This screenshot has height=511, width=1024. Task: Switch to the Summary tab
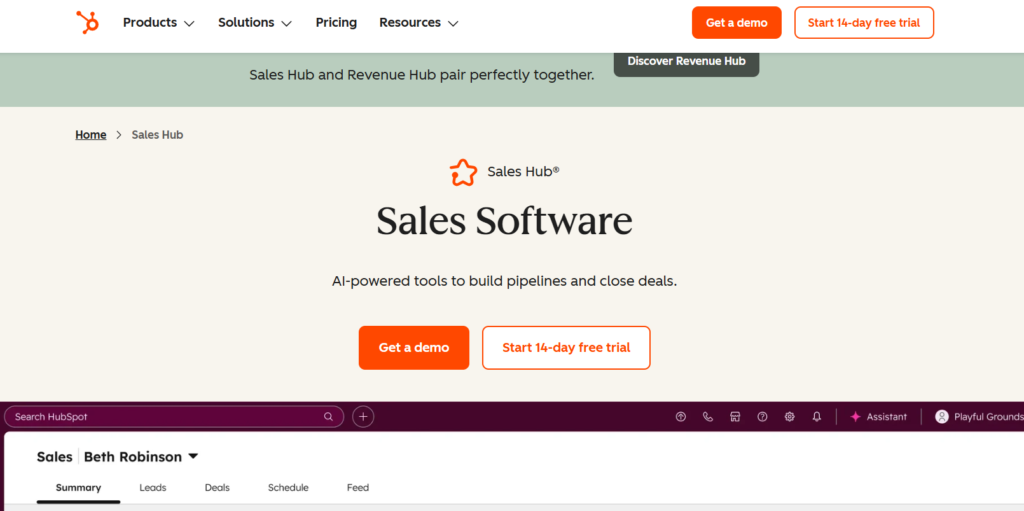pyautogui.click(x=78, y=487)
